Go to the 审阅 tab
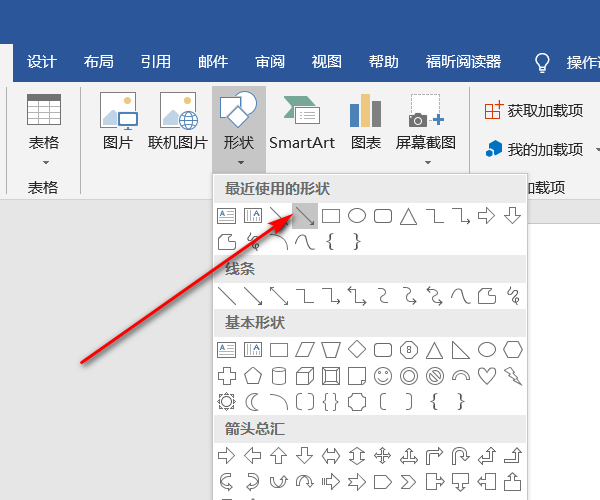The width and height of the screenshot is (600, 500). (270, 62)
